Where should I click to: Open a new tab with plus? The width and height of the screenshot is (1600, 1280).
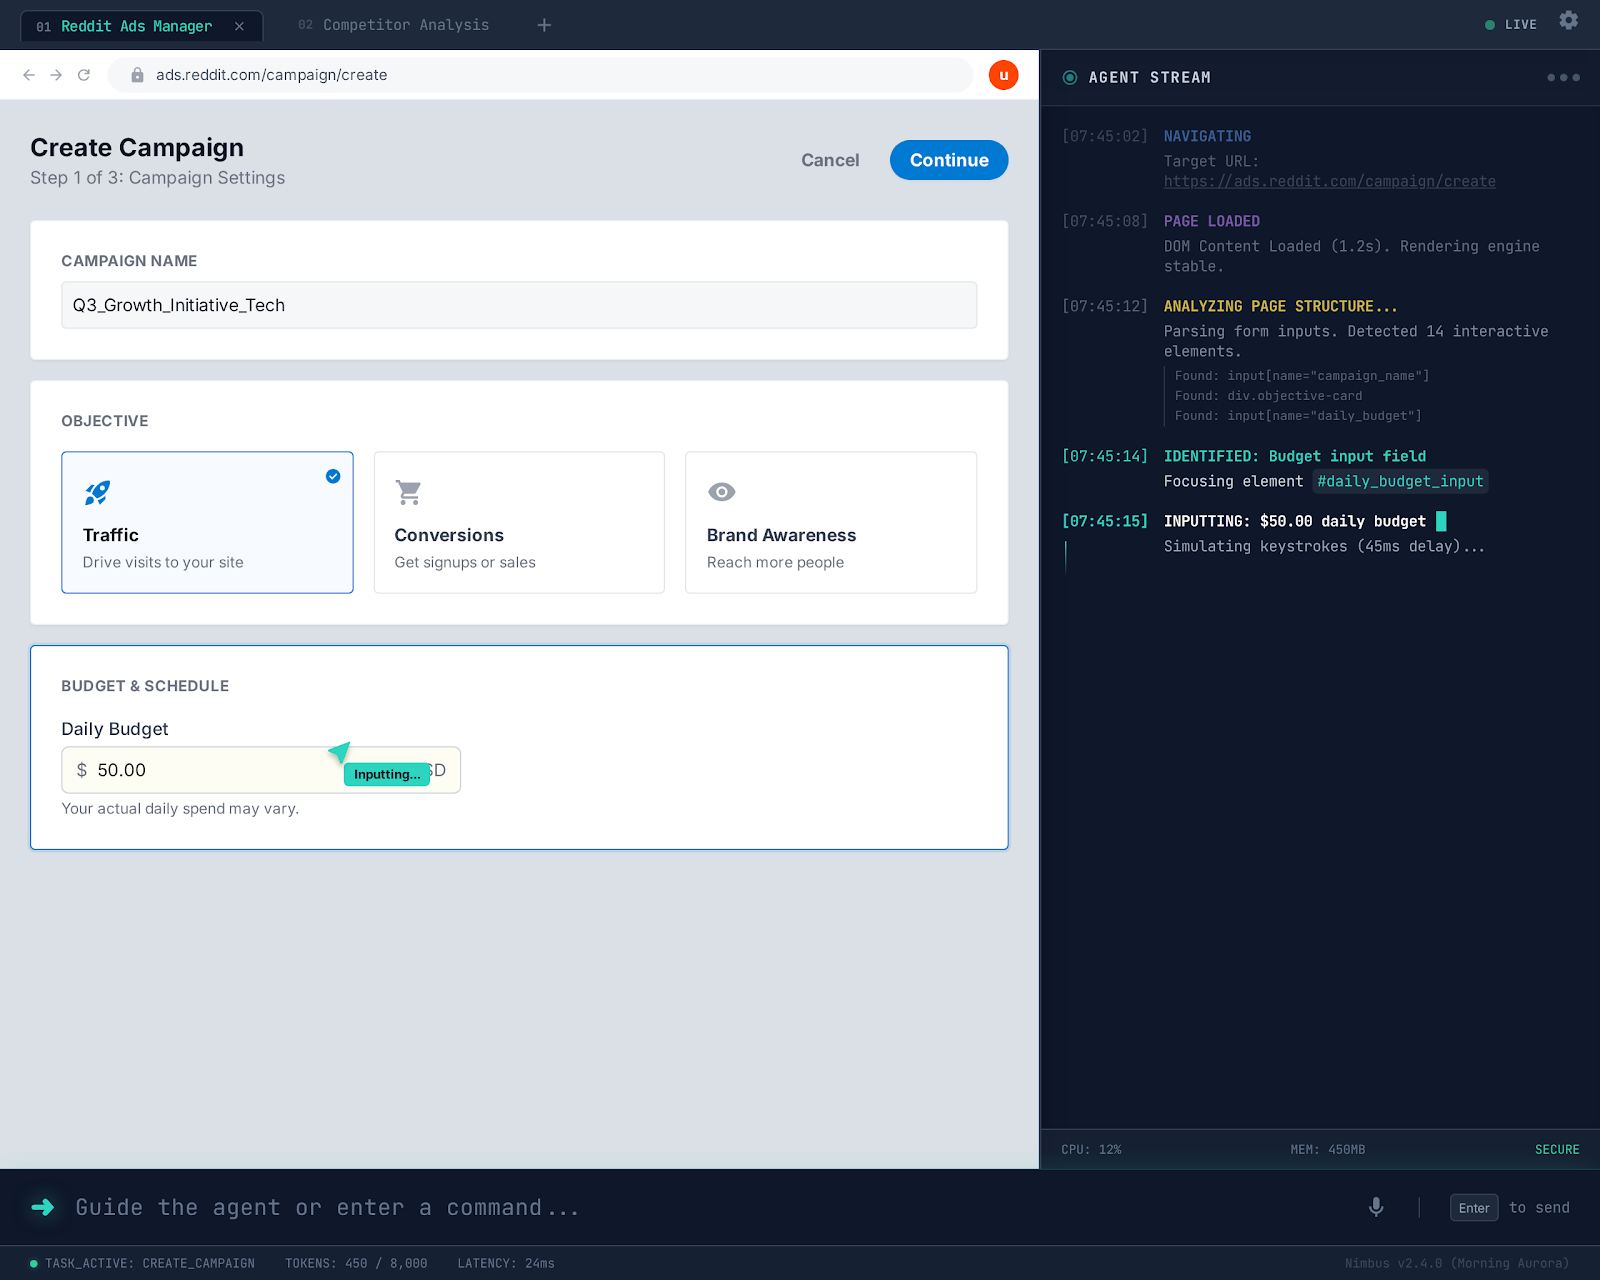[x=544, y=25]
